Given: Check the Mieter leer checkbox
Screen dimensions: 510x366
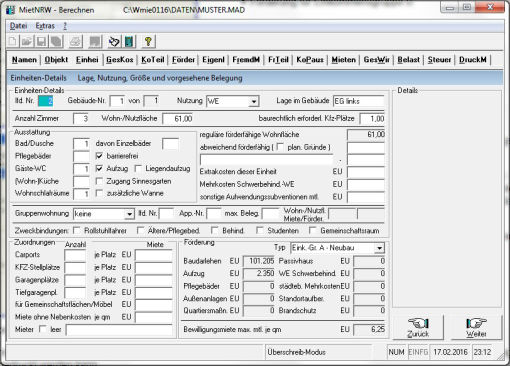Looking at the screenshot, I should (43, 329).
